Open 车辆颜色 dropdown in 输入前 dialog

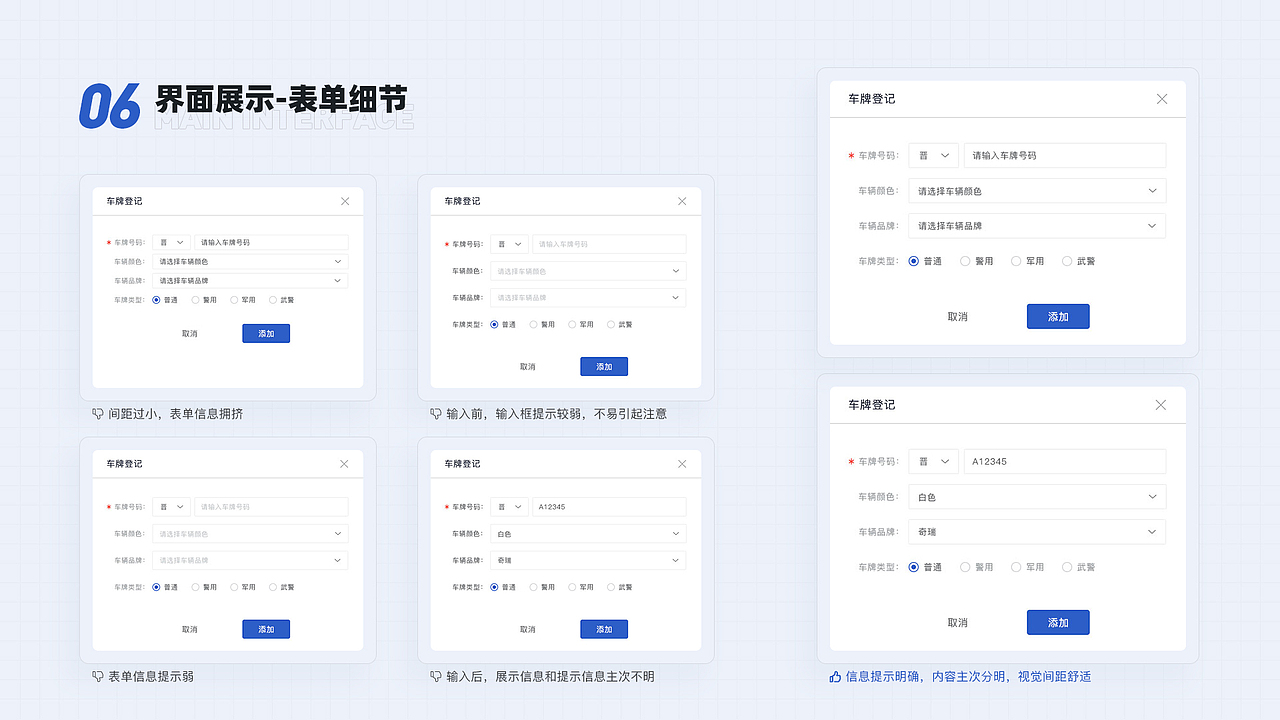click(588, 271)
